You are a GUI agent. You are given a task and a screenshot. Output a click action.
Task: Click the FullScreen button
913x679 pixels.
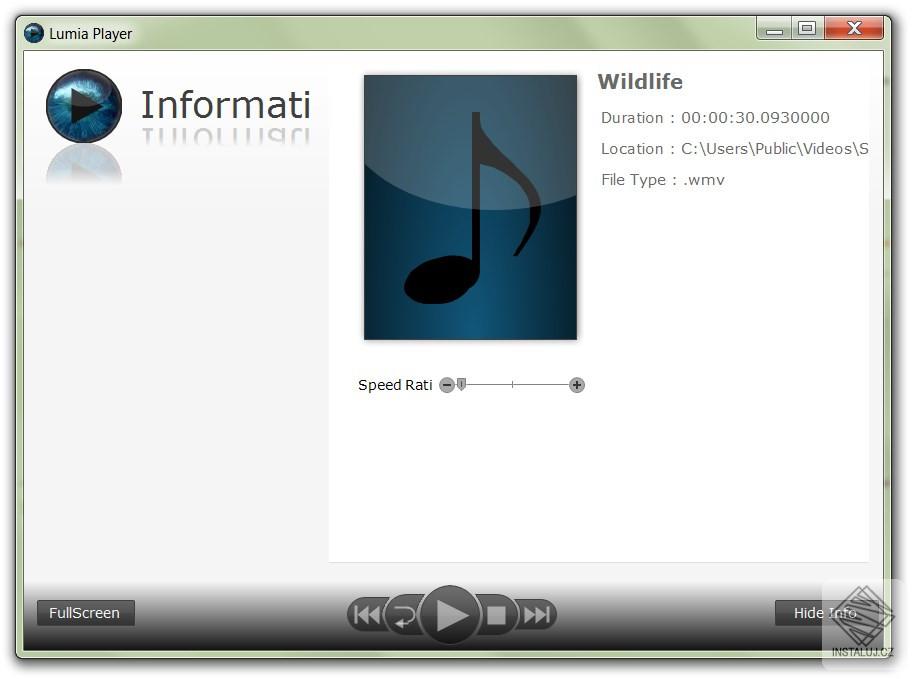pyautogui.click(x=86, y=613)
